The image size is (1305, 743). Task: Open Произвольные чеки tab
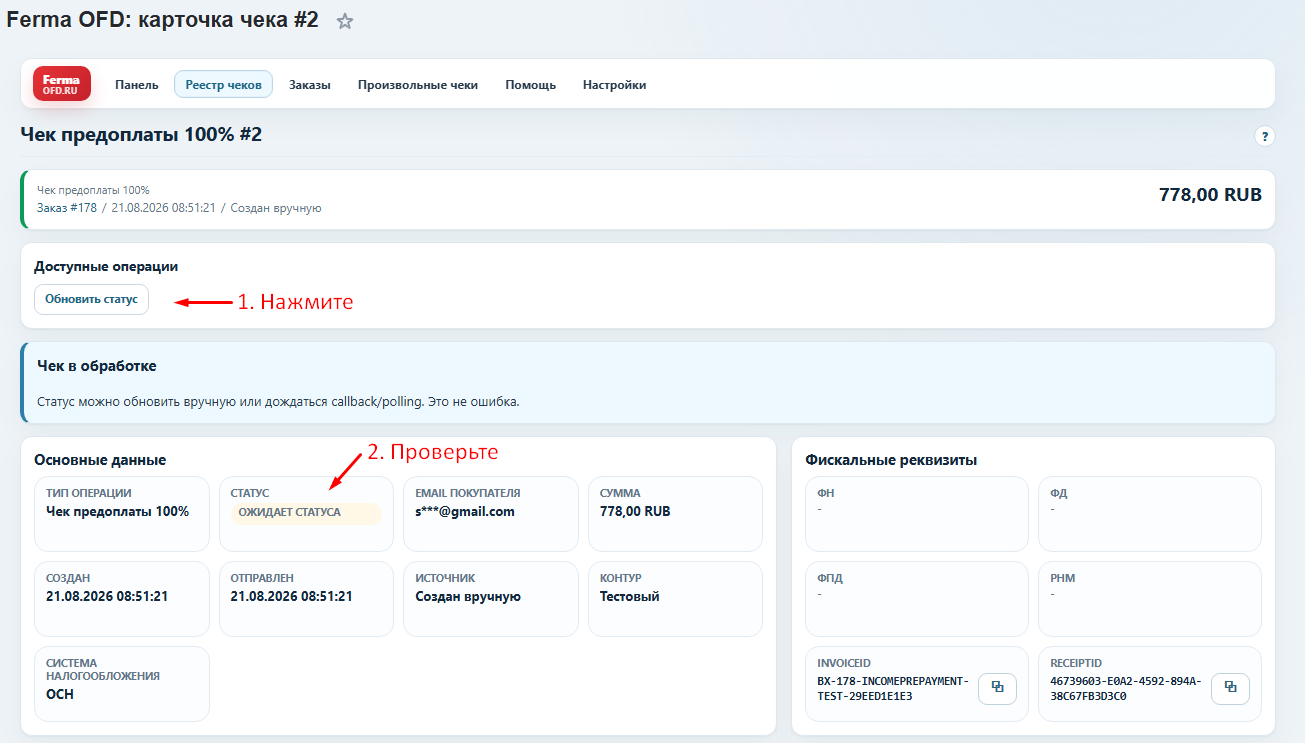click(x=418, y=85)
